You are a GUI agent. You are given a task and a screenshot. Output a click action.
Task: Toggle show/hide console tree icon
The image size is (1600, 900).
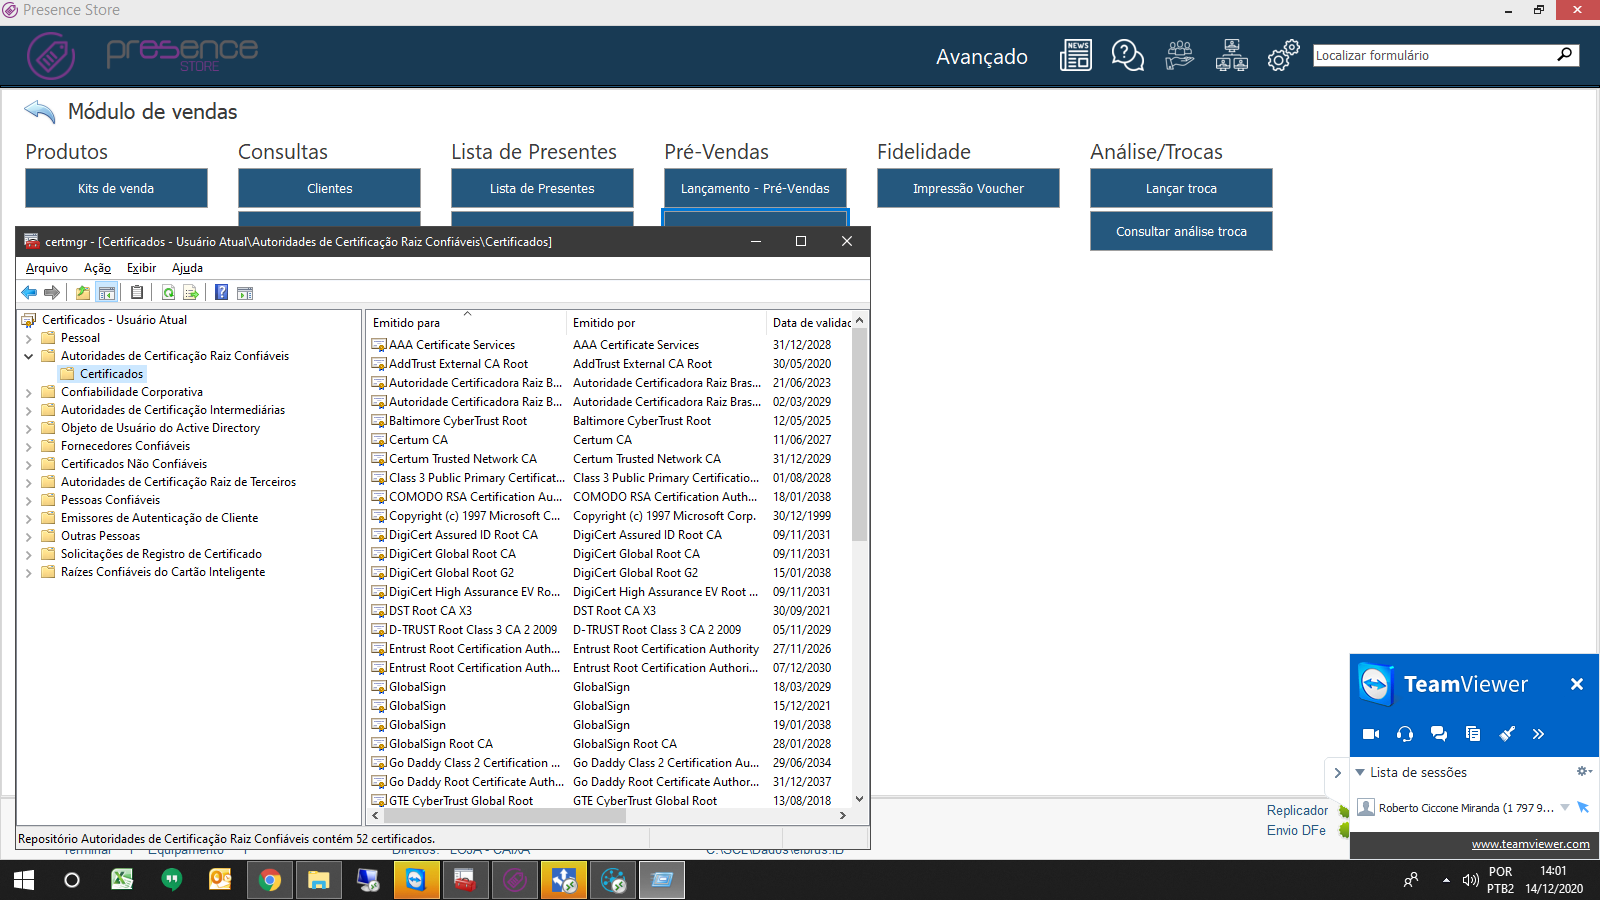[x=107, y=292]
